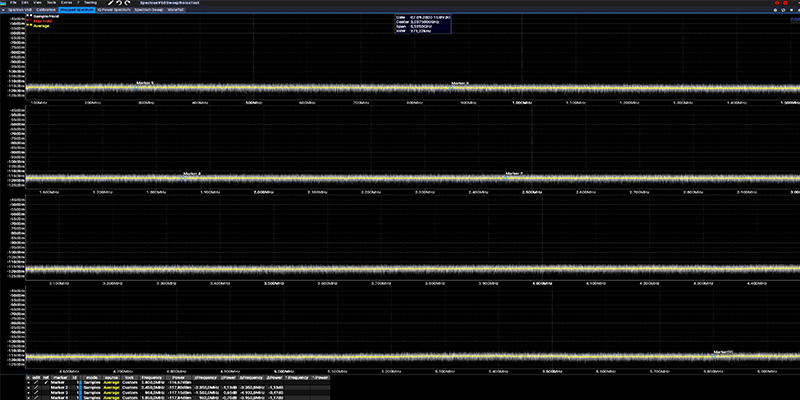800x400 pixels.
Task: Click the small arrow left of the tabs
Action: tap(3, 10)
